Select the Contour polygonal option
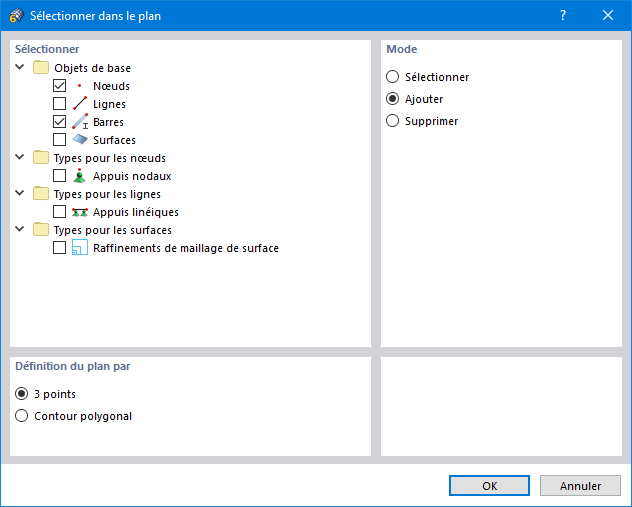This screenshot has height=507, width=632. point(23,416)
